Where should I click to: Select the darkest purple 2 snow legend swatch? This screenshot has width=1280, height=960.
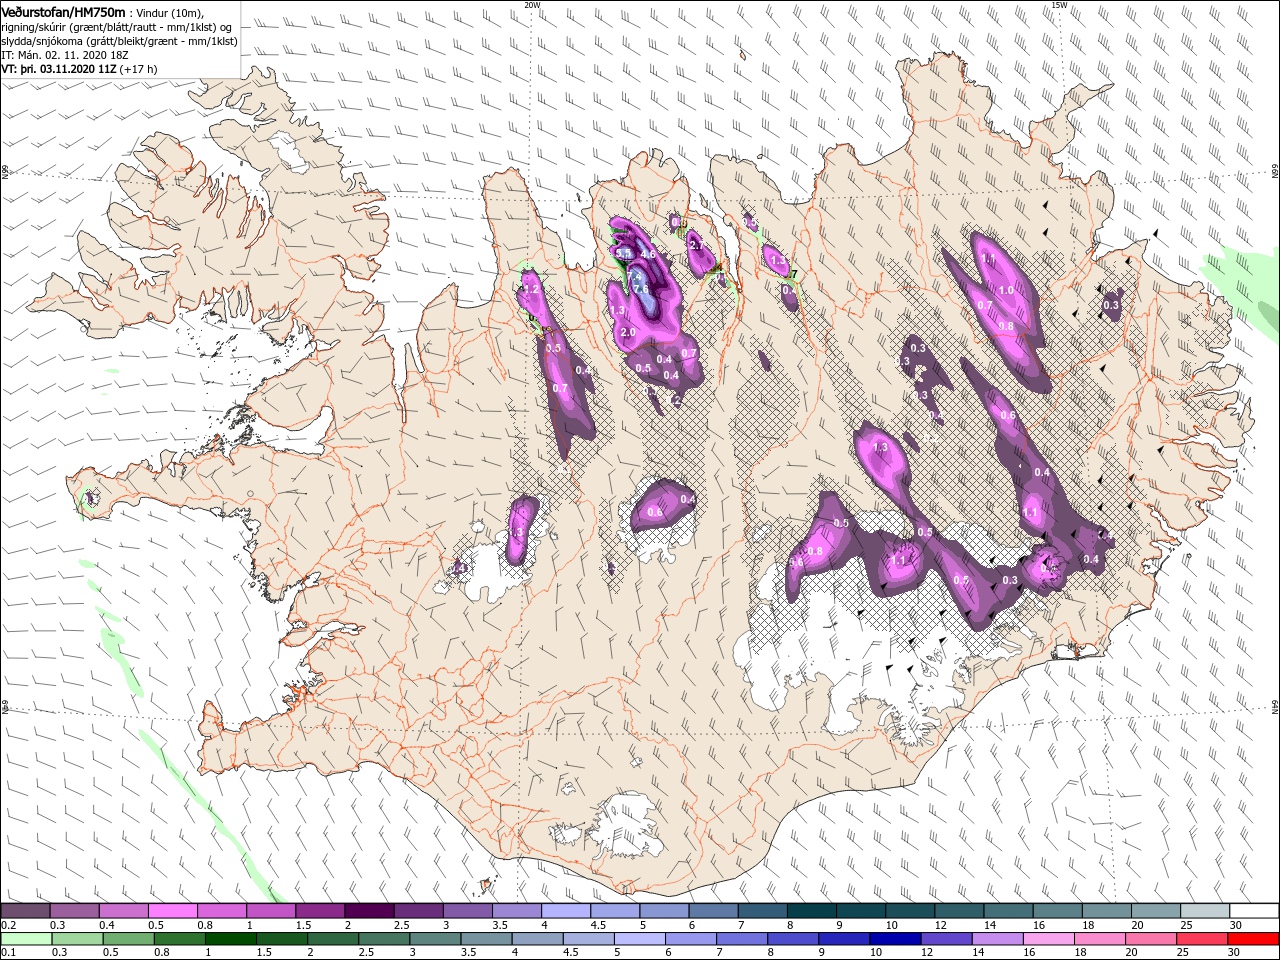tap(369, 911)
